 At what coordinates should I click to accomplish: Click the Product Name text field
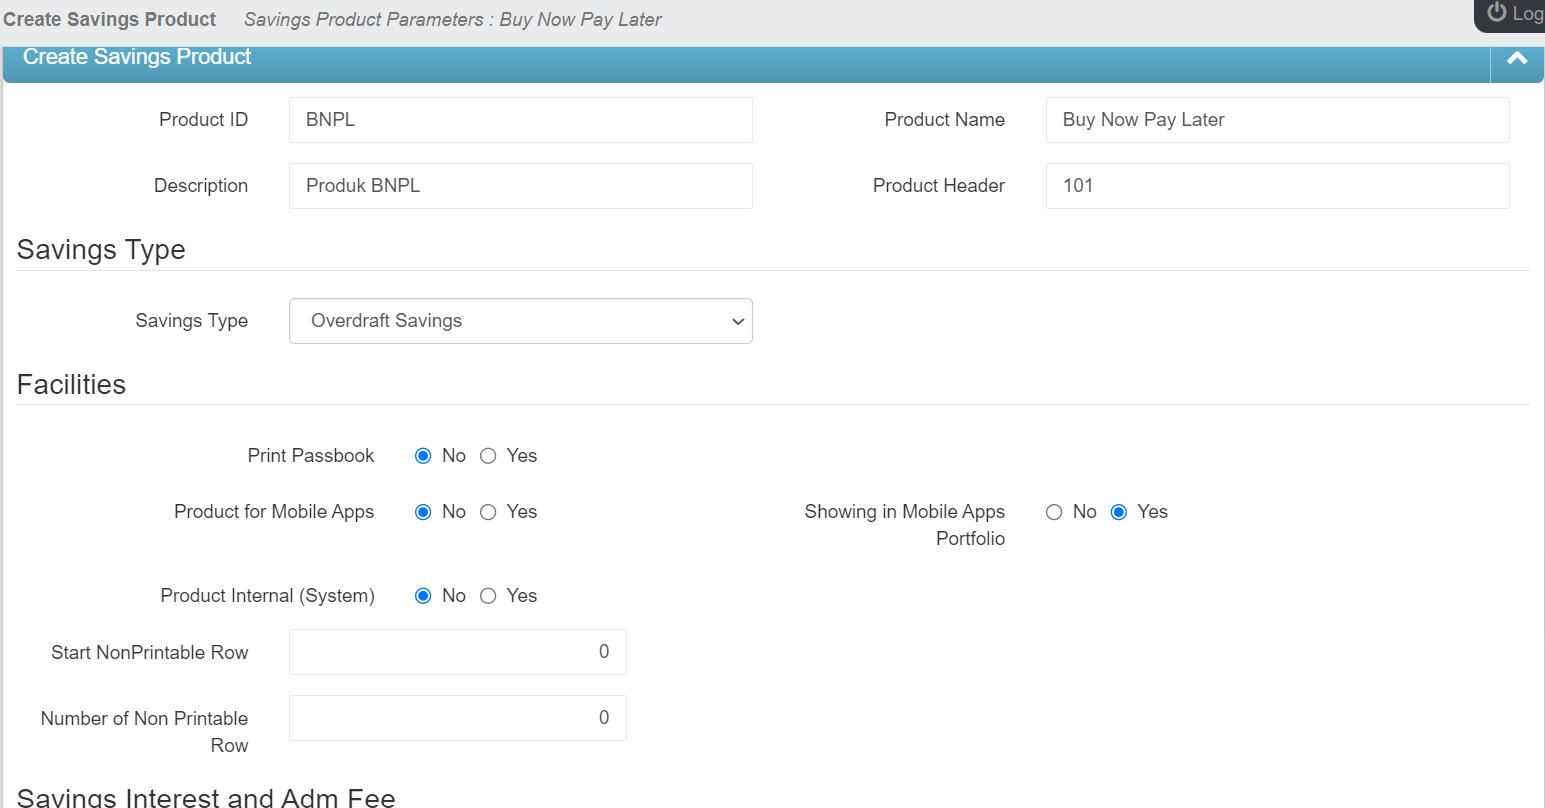[1277, 120]
